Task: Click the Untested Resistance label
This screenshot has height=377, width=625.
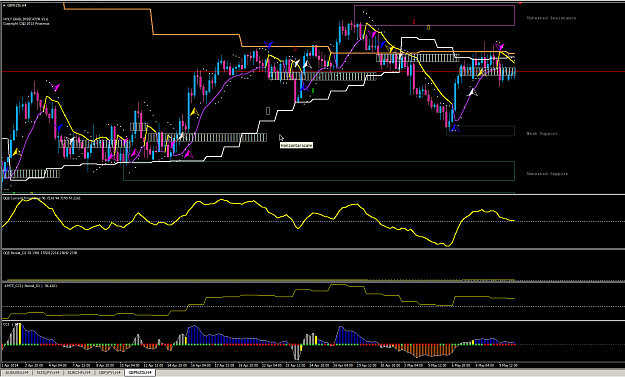Action: click(x=551, y=18)
